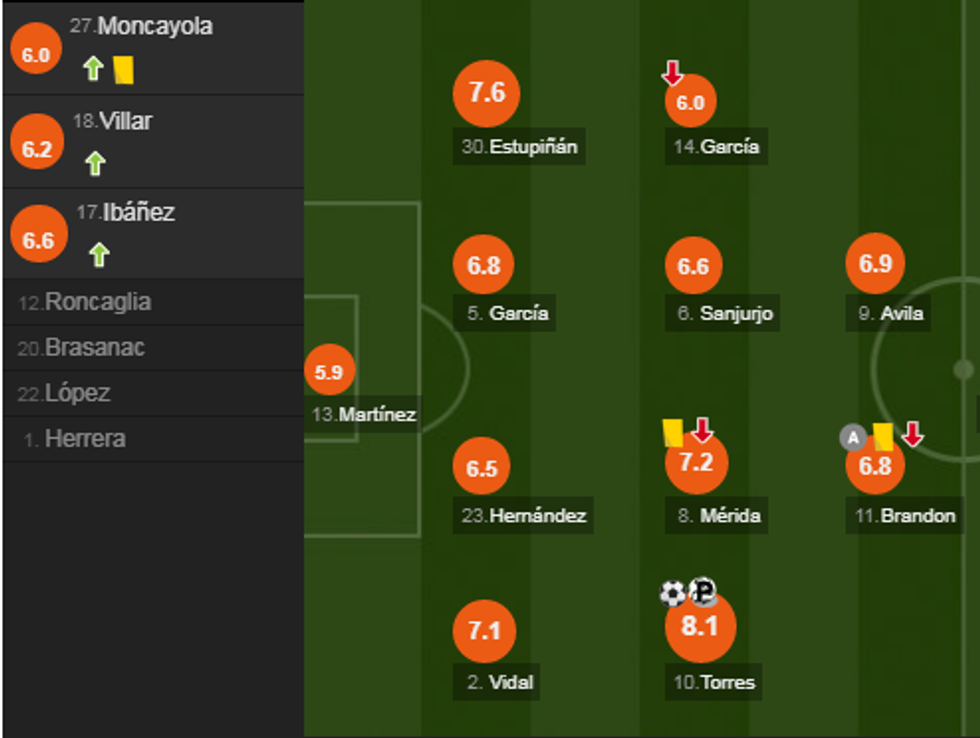This screenshot has height=738, width=980.
Task: Click Moncayola's yellow card icon
Action: [x=124, y=69]
